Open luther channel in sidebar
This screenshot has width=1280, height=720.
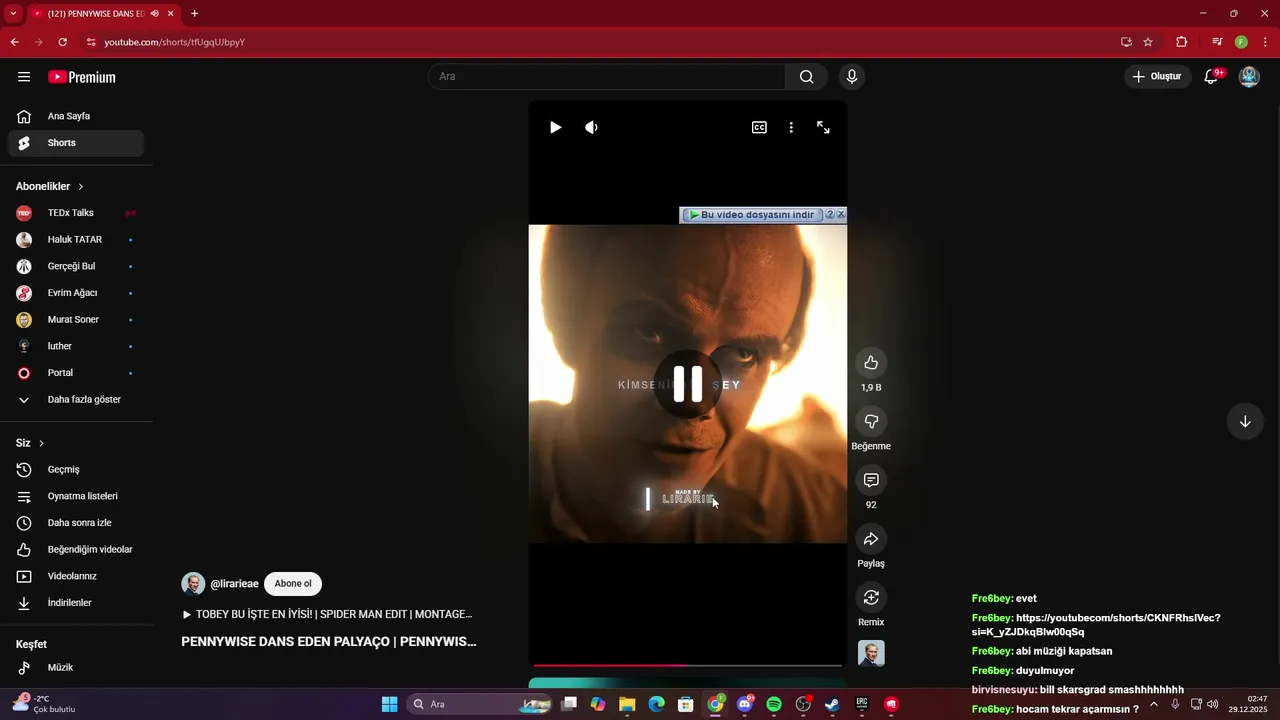point(76,346)
